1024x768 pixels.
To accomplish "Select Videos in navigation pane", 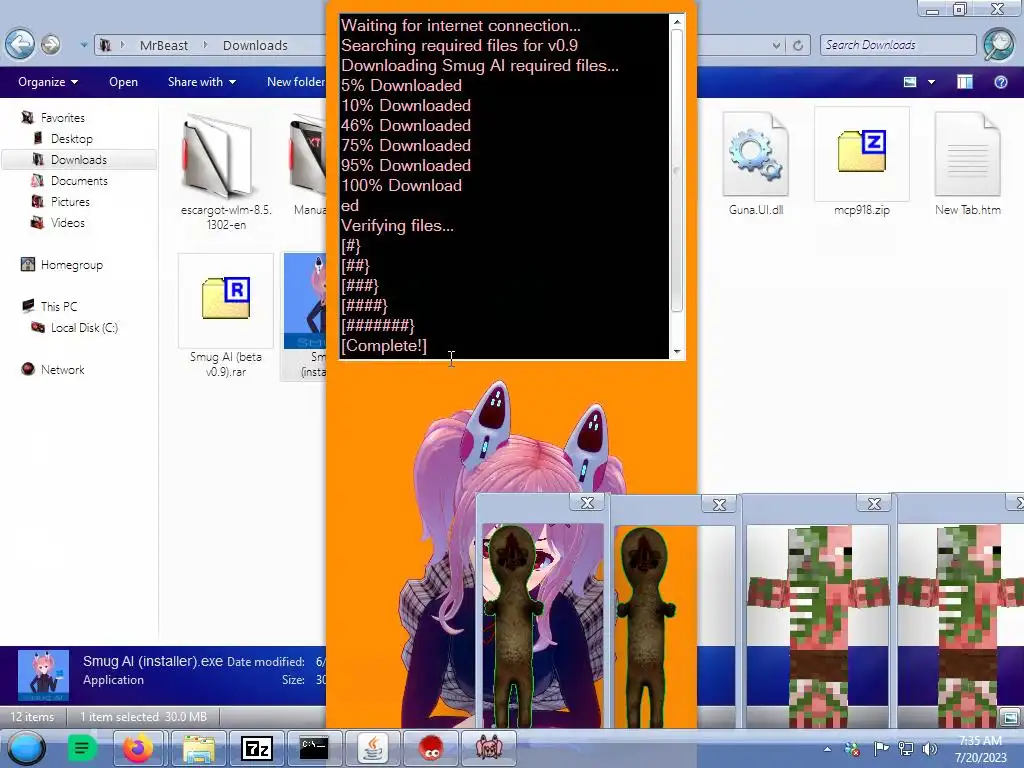I will click(x=67, y=222).
